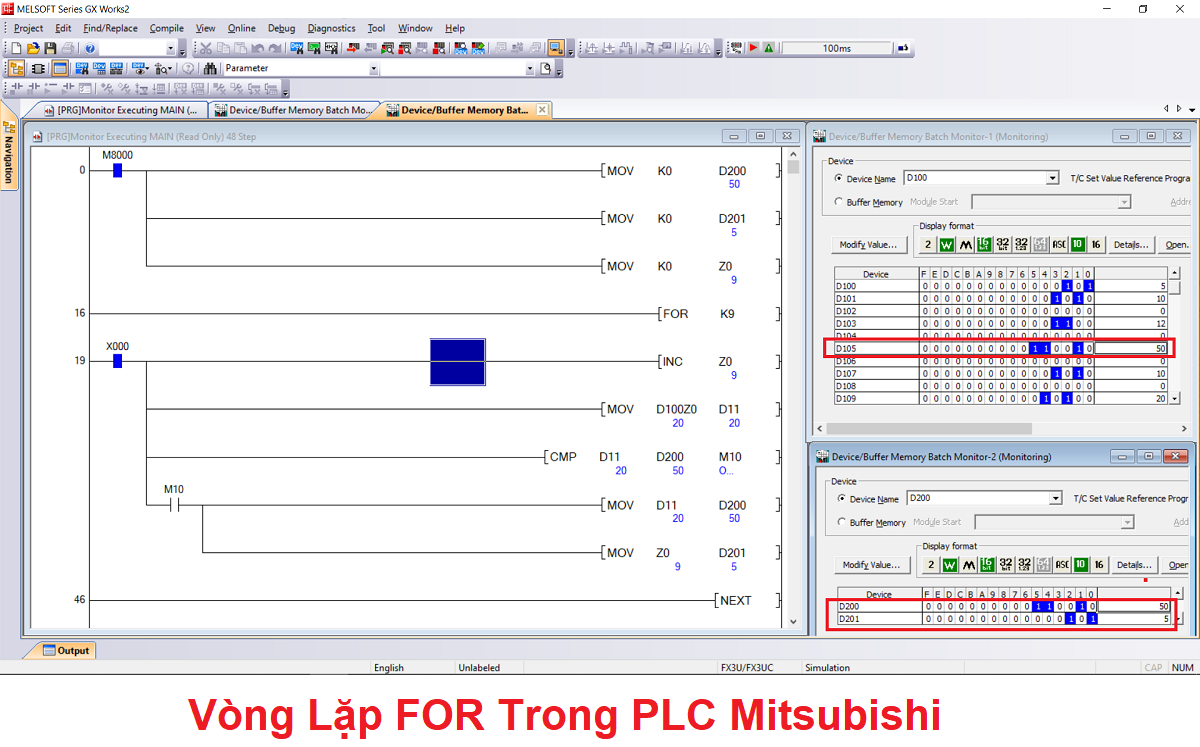Click the icon right of the 100ms field
1200x747 pixels.
point(903,48)
